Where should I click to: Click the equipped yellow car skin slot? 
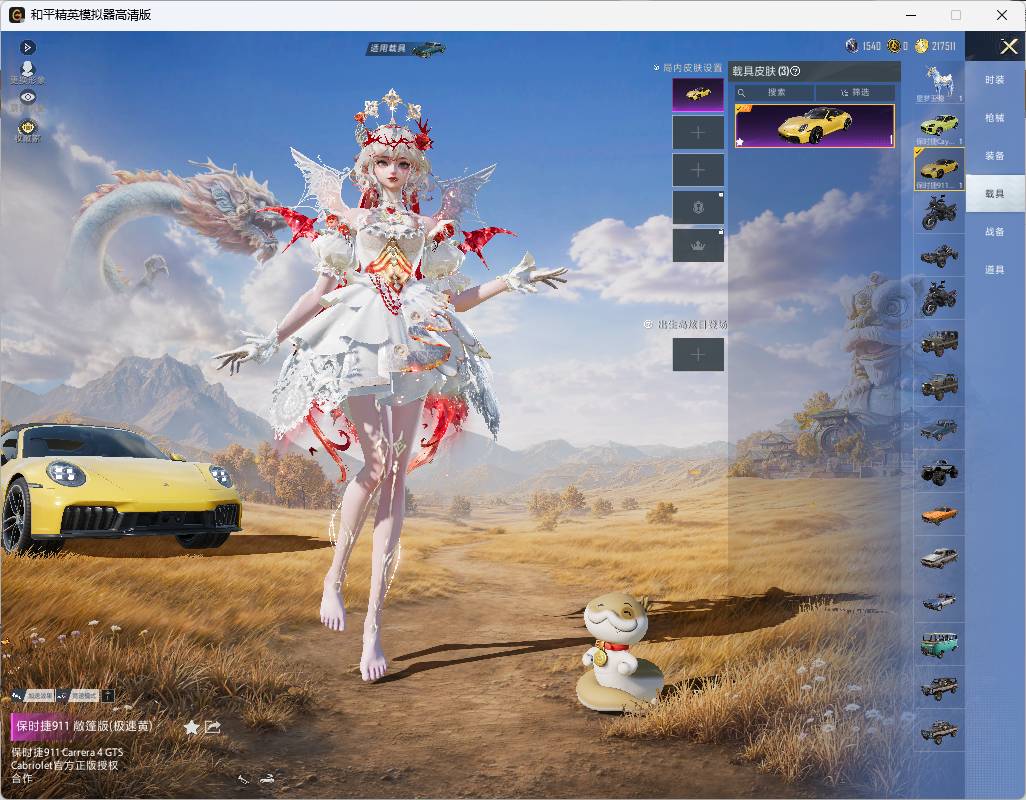[698, 95]
